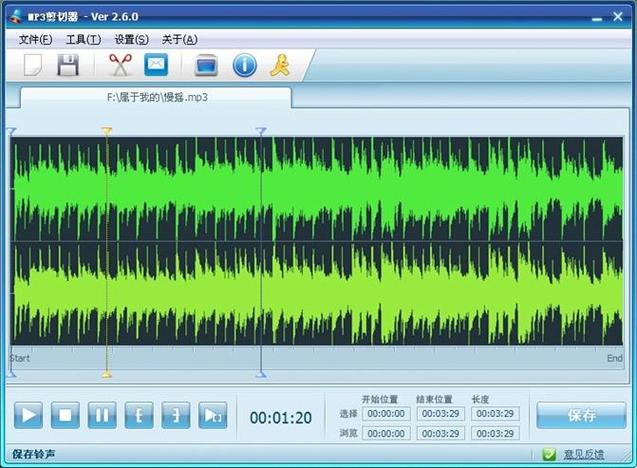Click the blue end marker handle below waveform
This screenshot has width=637, height=468.
pos(261,374)
